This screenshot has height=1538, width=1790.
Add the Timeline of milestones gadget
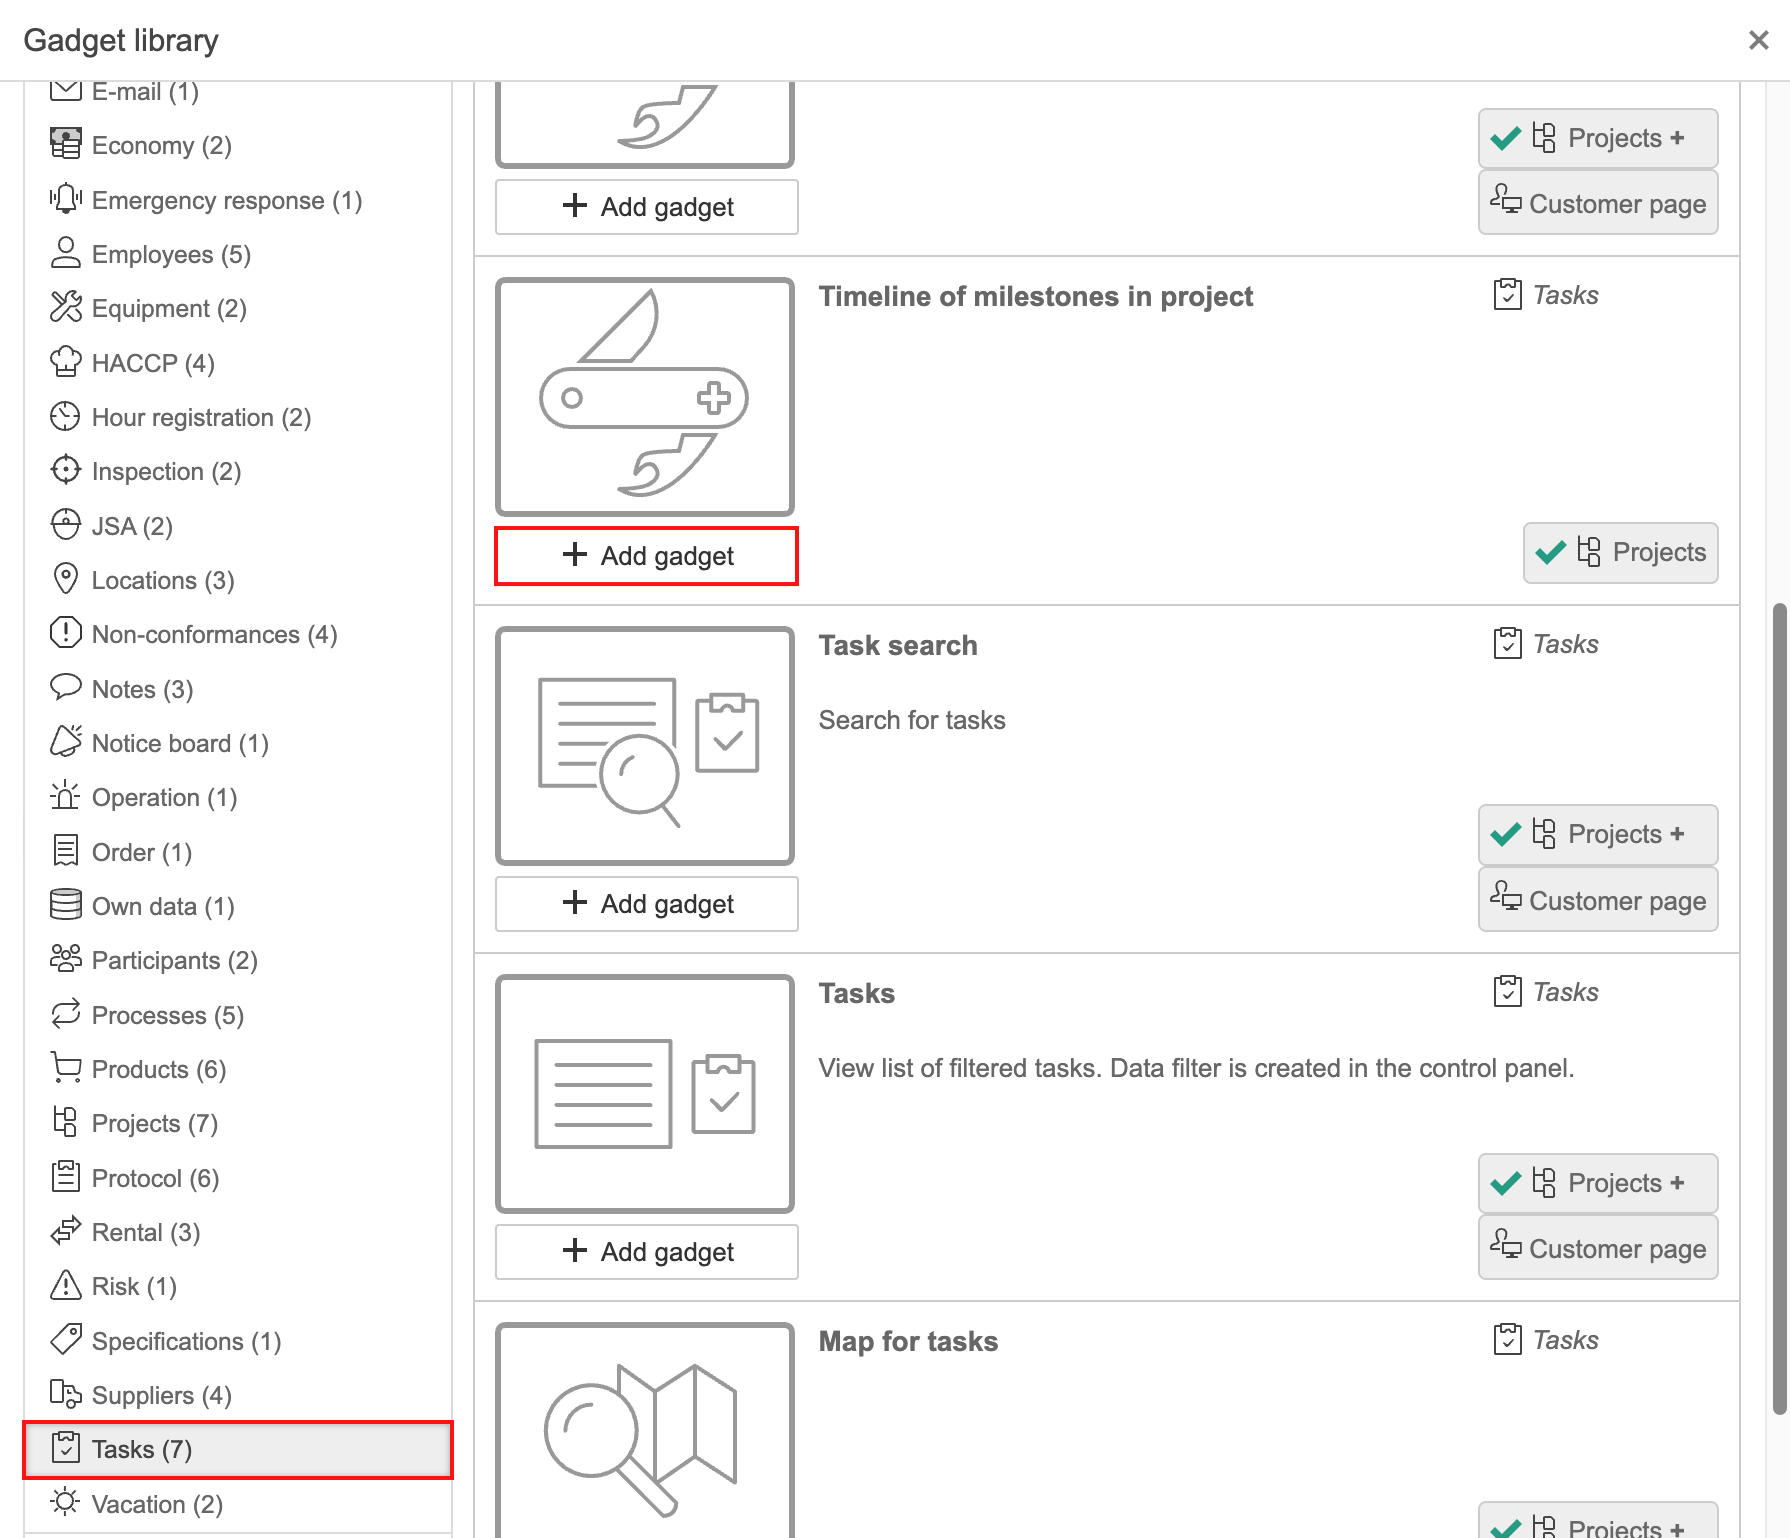pyautogui.click(x=646, y=556)
